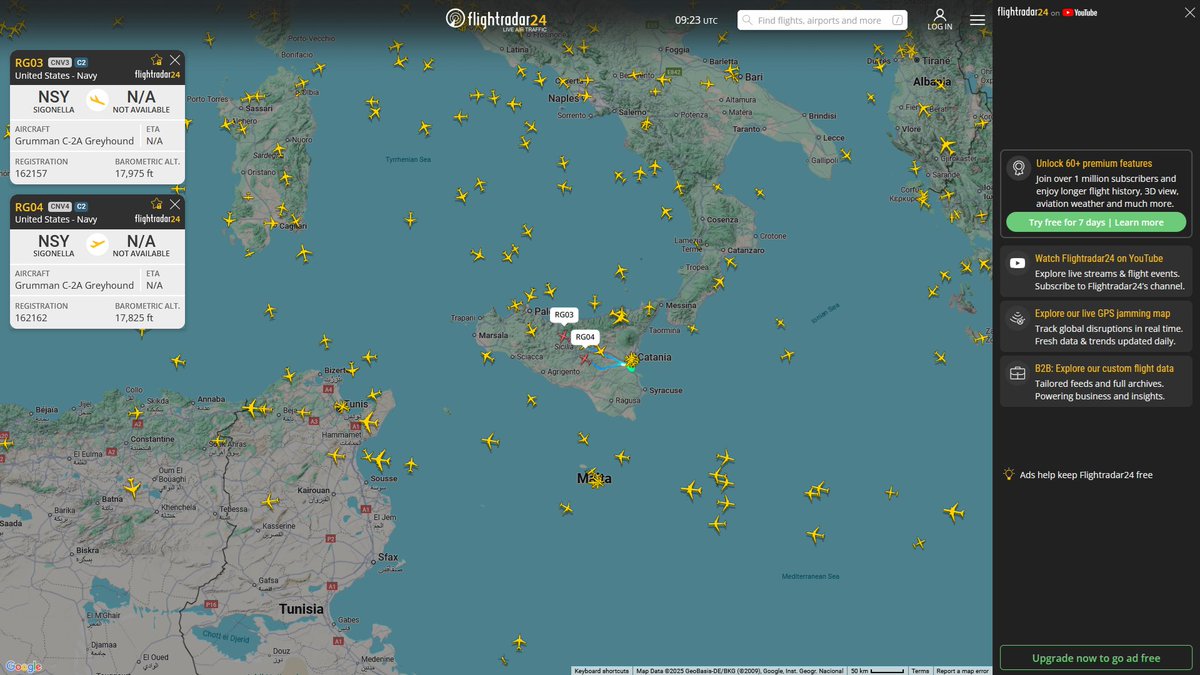Open the Unlock 60+ premium features heading
This screenshot has height=675, width=1200.
tap(1094, 163)
